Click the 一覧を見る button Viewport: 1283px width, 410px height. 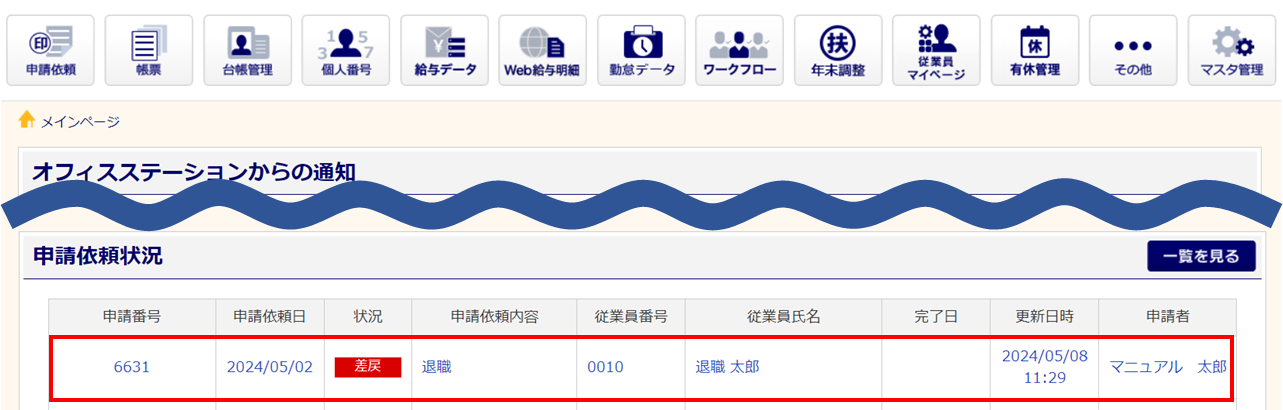[1201, 256]
